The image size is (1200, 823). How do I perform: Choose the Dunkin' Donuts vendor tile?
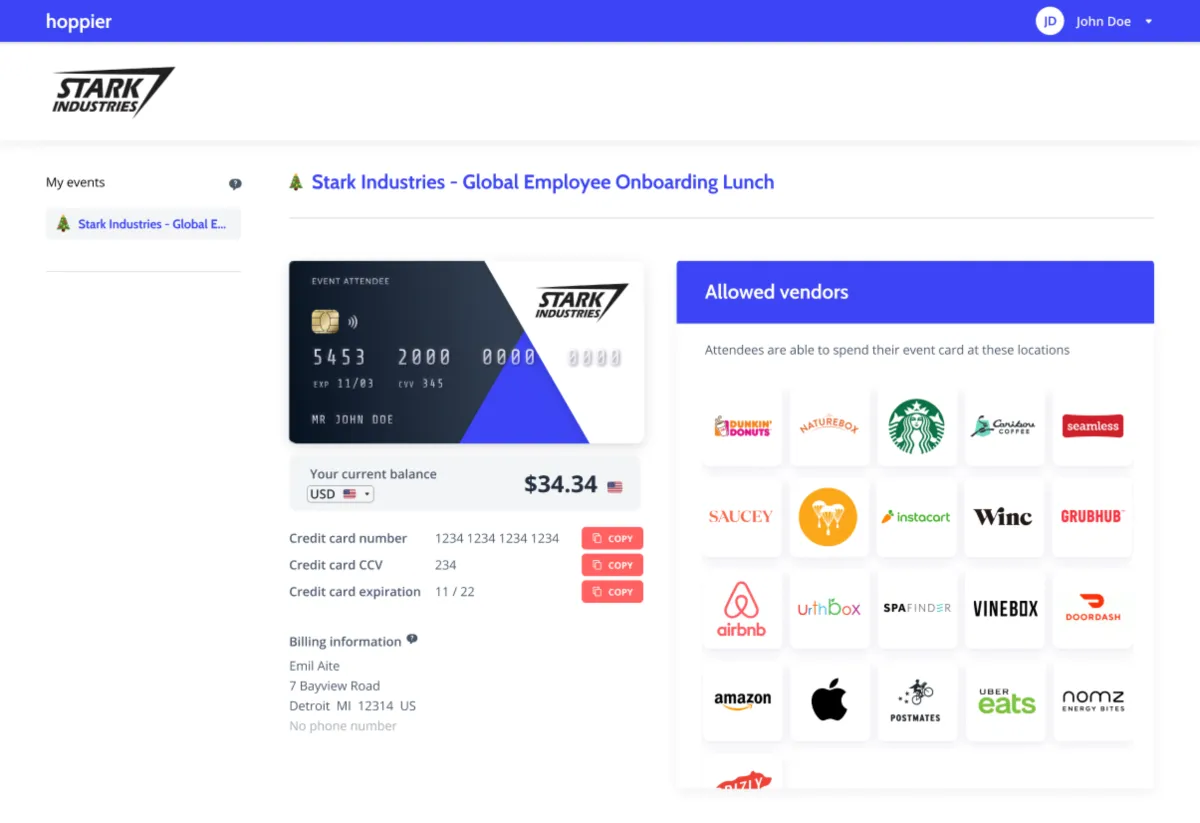click(x=742, y=427)
